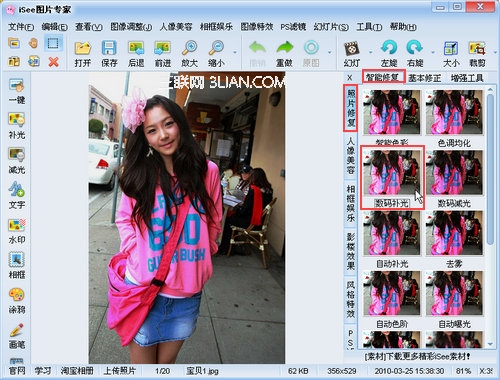Choose 减光 reduce light in sidebar
The height and width of the screenshot is (380, 500).
click(x=17, y=161)
